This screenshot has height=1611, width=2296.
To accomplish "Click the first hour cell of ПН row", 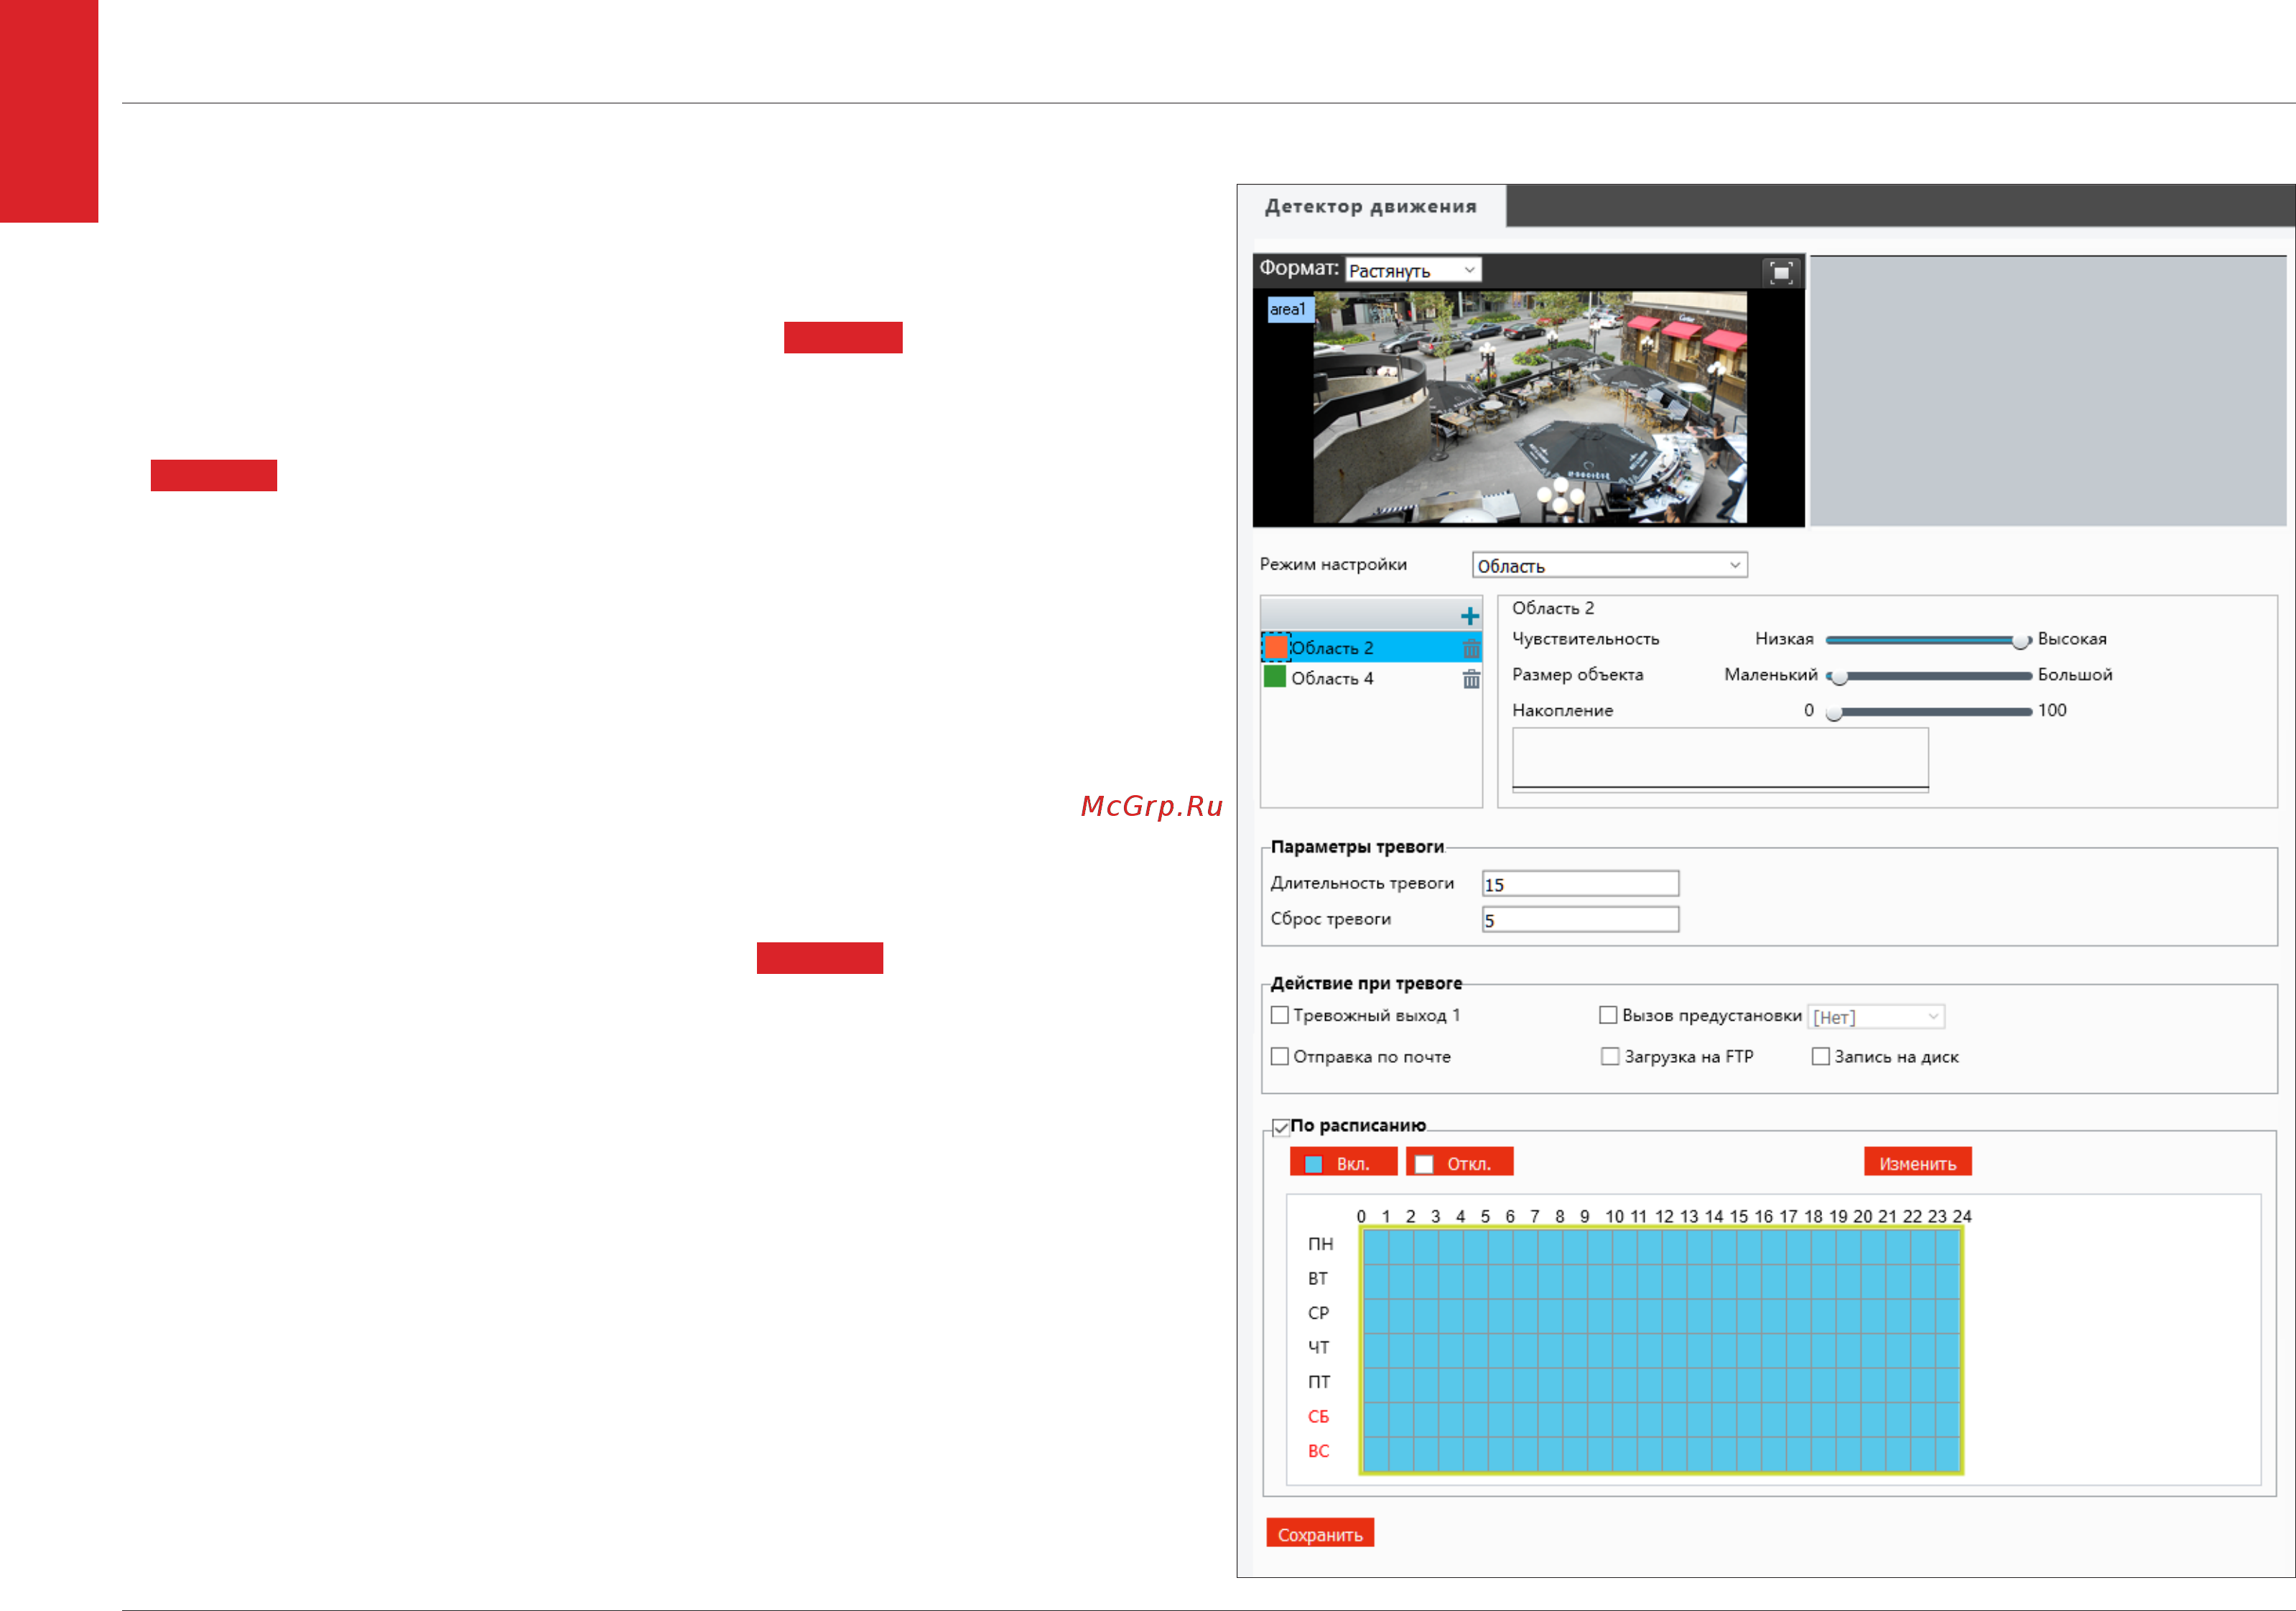I will (1375, 1246).
